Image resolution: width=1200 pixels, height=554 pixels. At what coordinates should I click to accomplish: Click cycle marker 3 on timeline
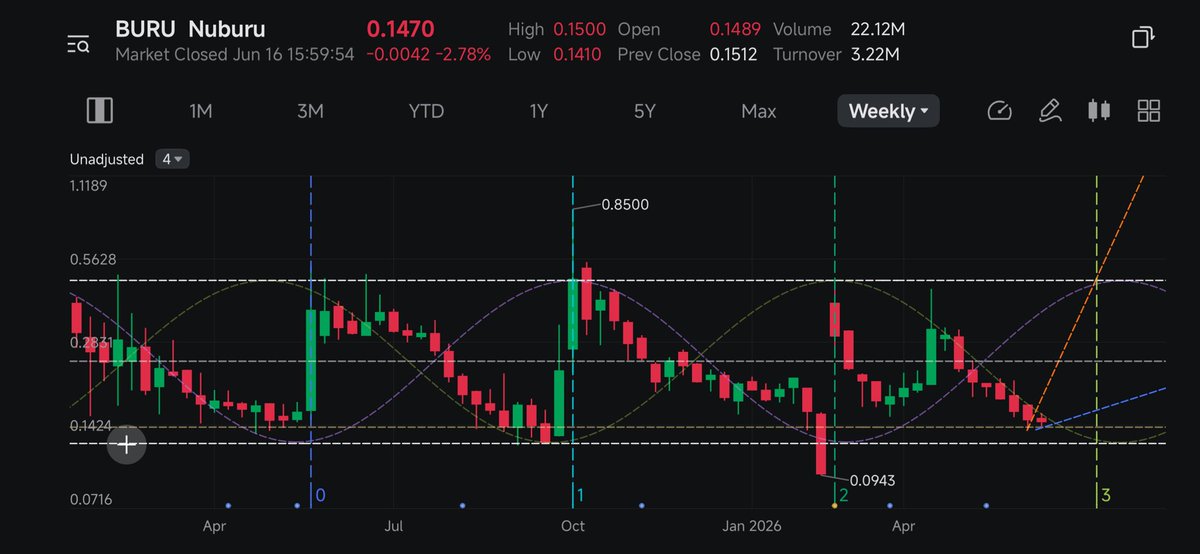1106,495
